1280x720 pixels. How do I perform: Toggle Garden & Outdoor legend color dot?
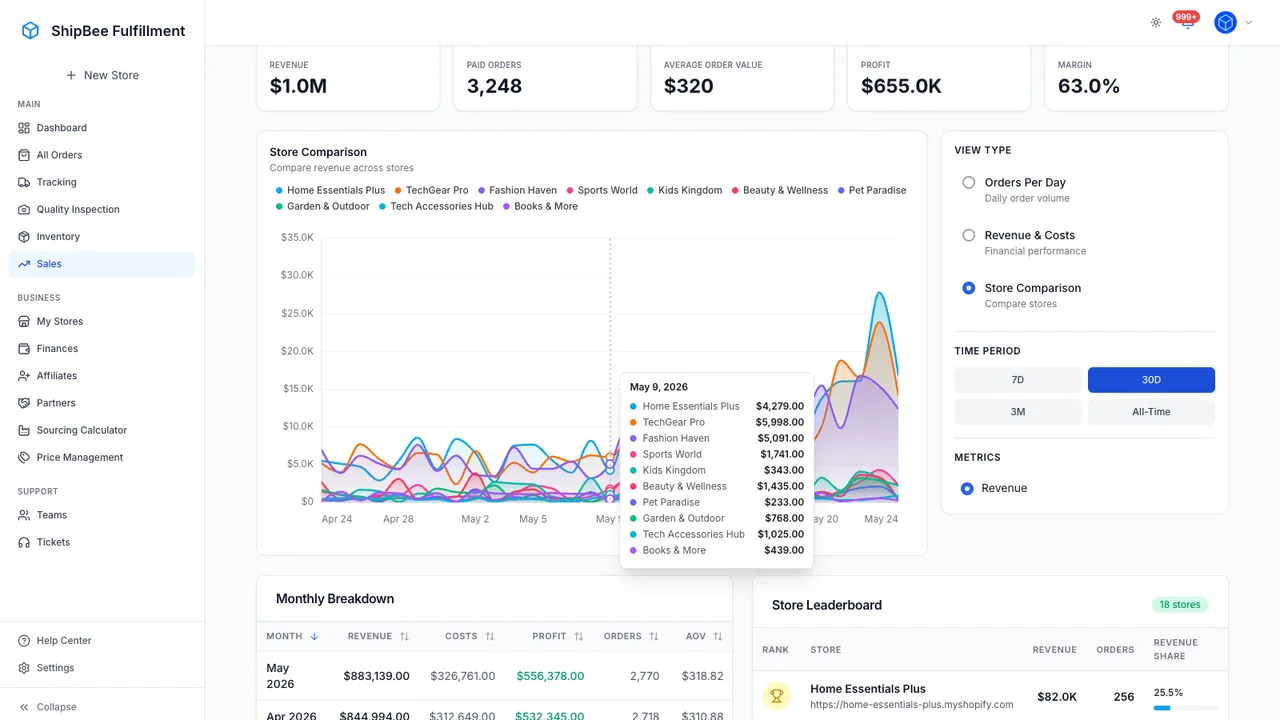point(279,206)
